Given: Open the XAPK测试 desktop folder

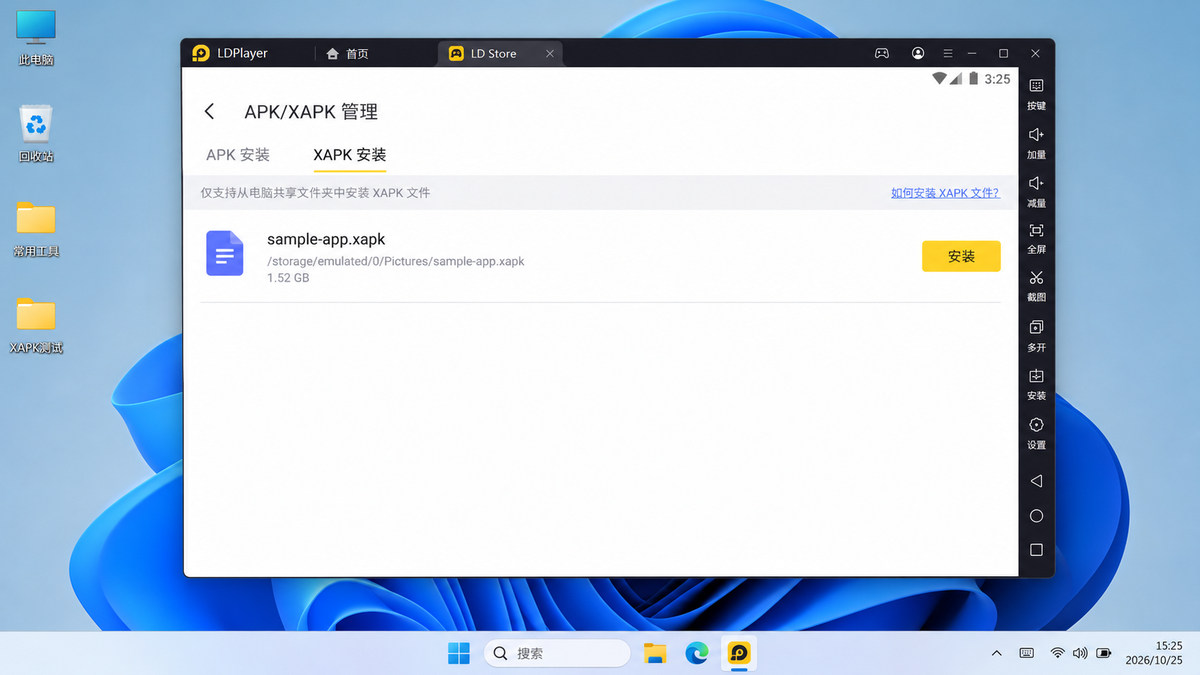Looking at the screenshot, I should [x=36, y=326].
